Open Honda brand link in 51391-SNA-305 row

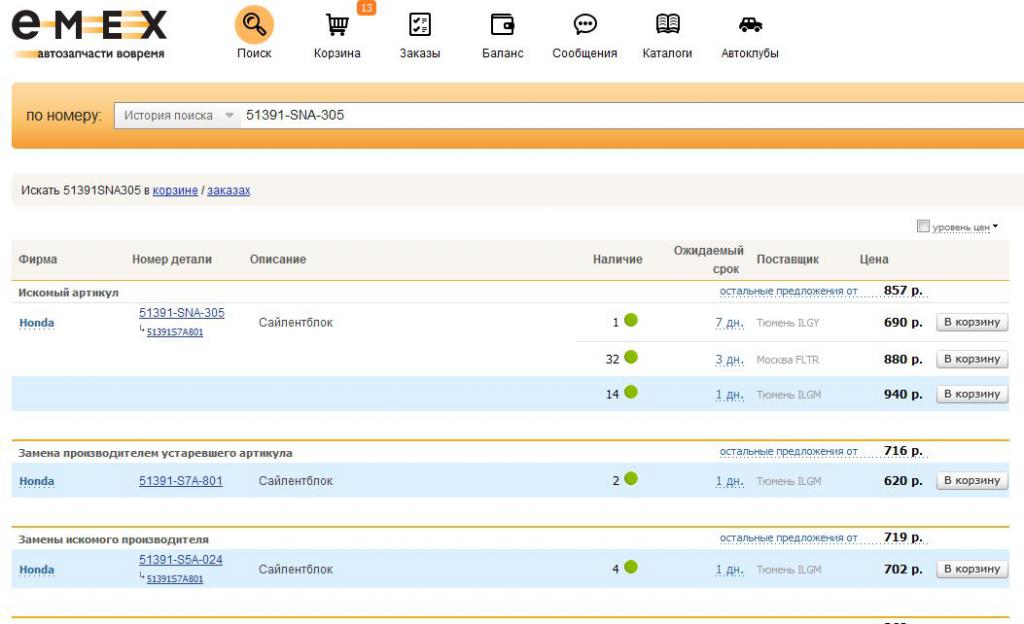pyautogui.click(x=37, y=323)
